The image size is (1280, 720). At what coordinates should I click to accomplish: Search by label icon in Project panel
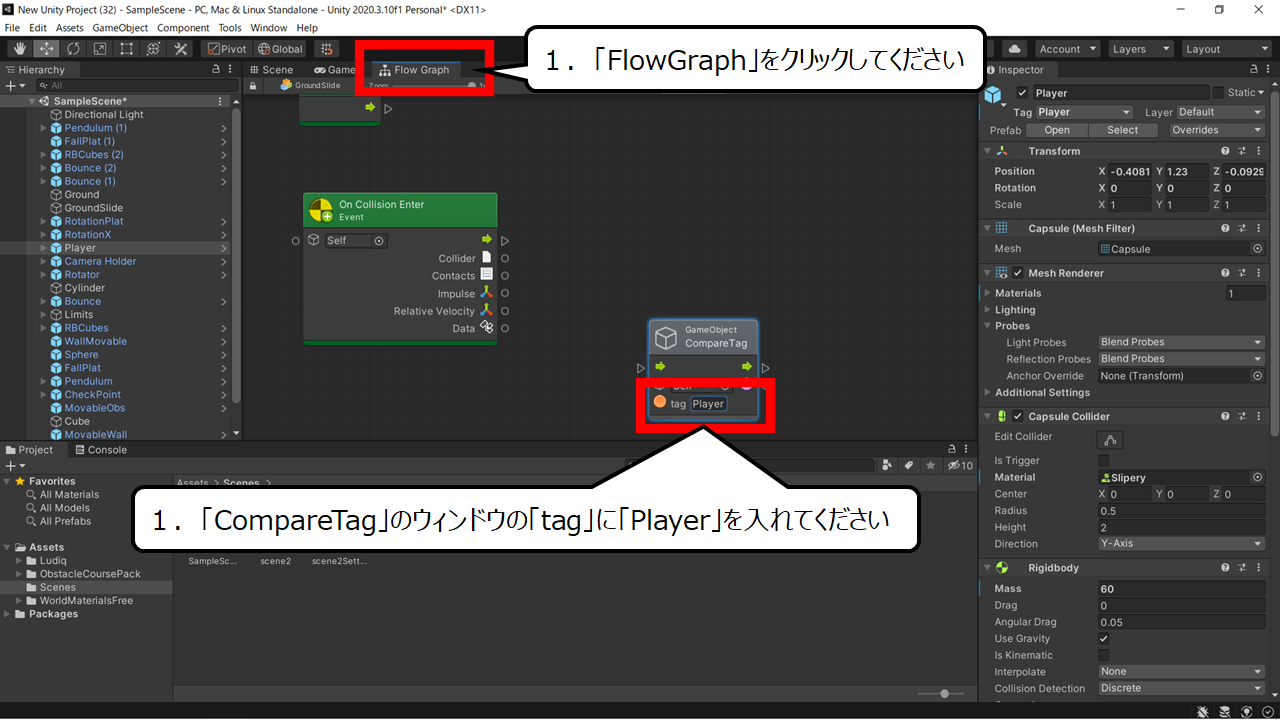coord(908,465)
